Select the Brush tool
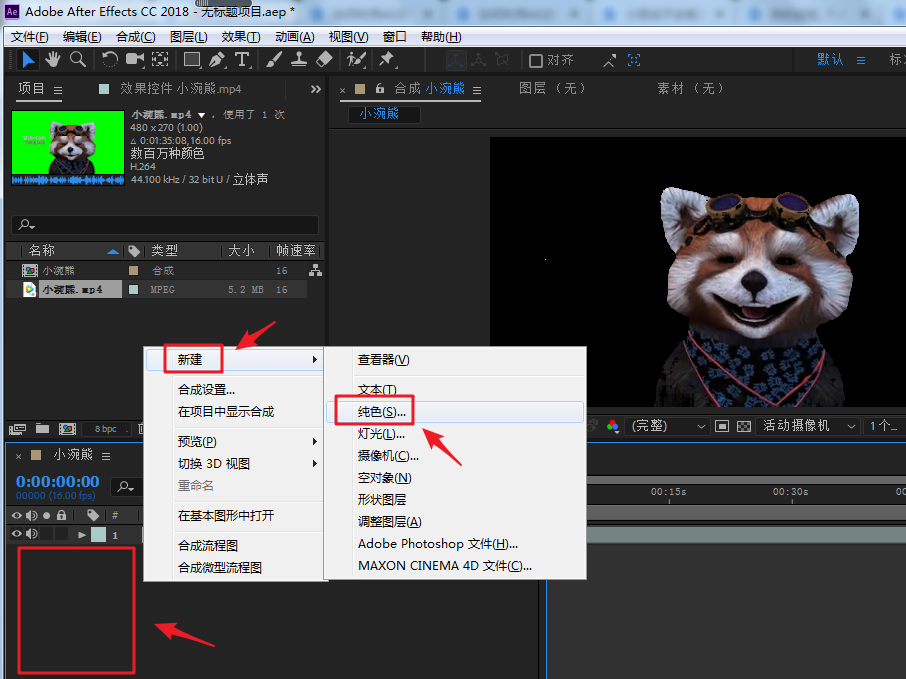Image resolution: width=906 pixels, height=679 pixels. tap(274, 60)
